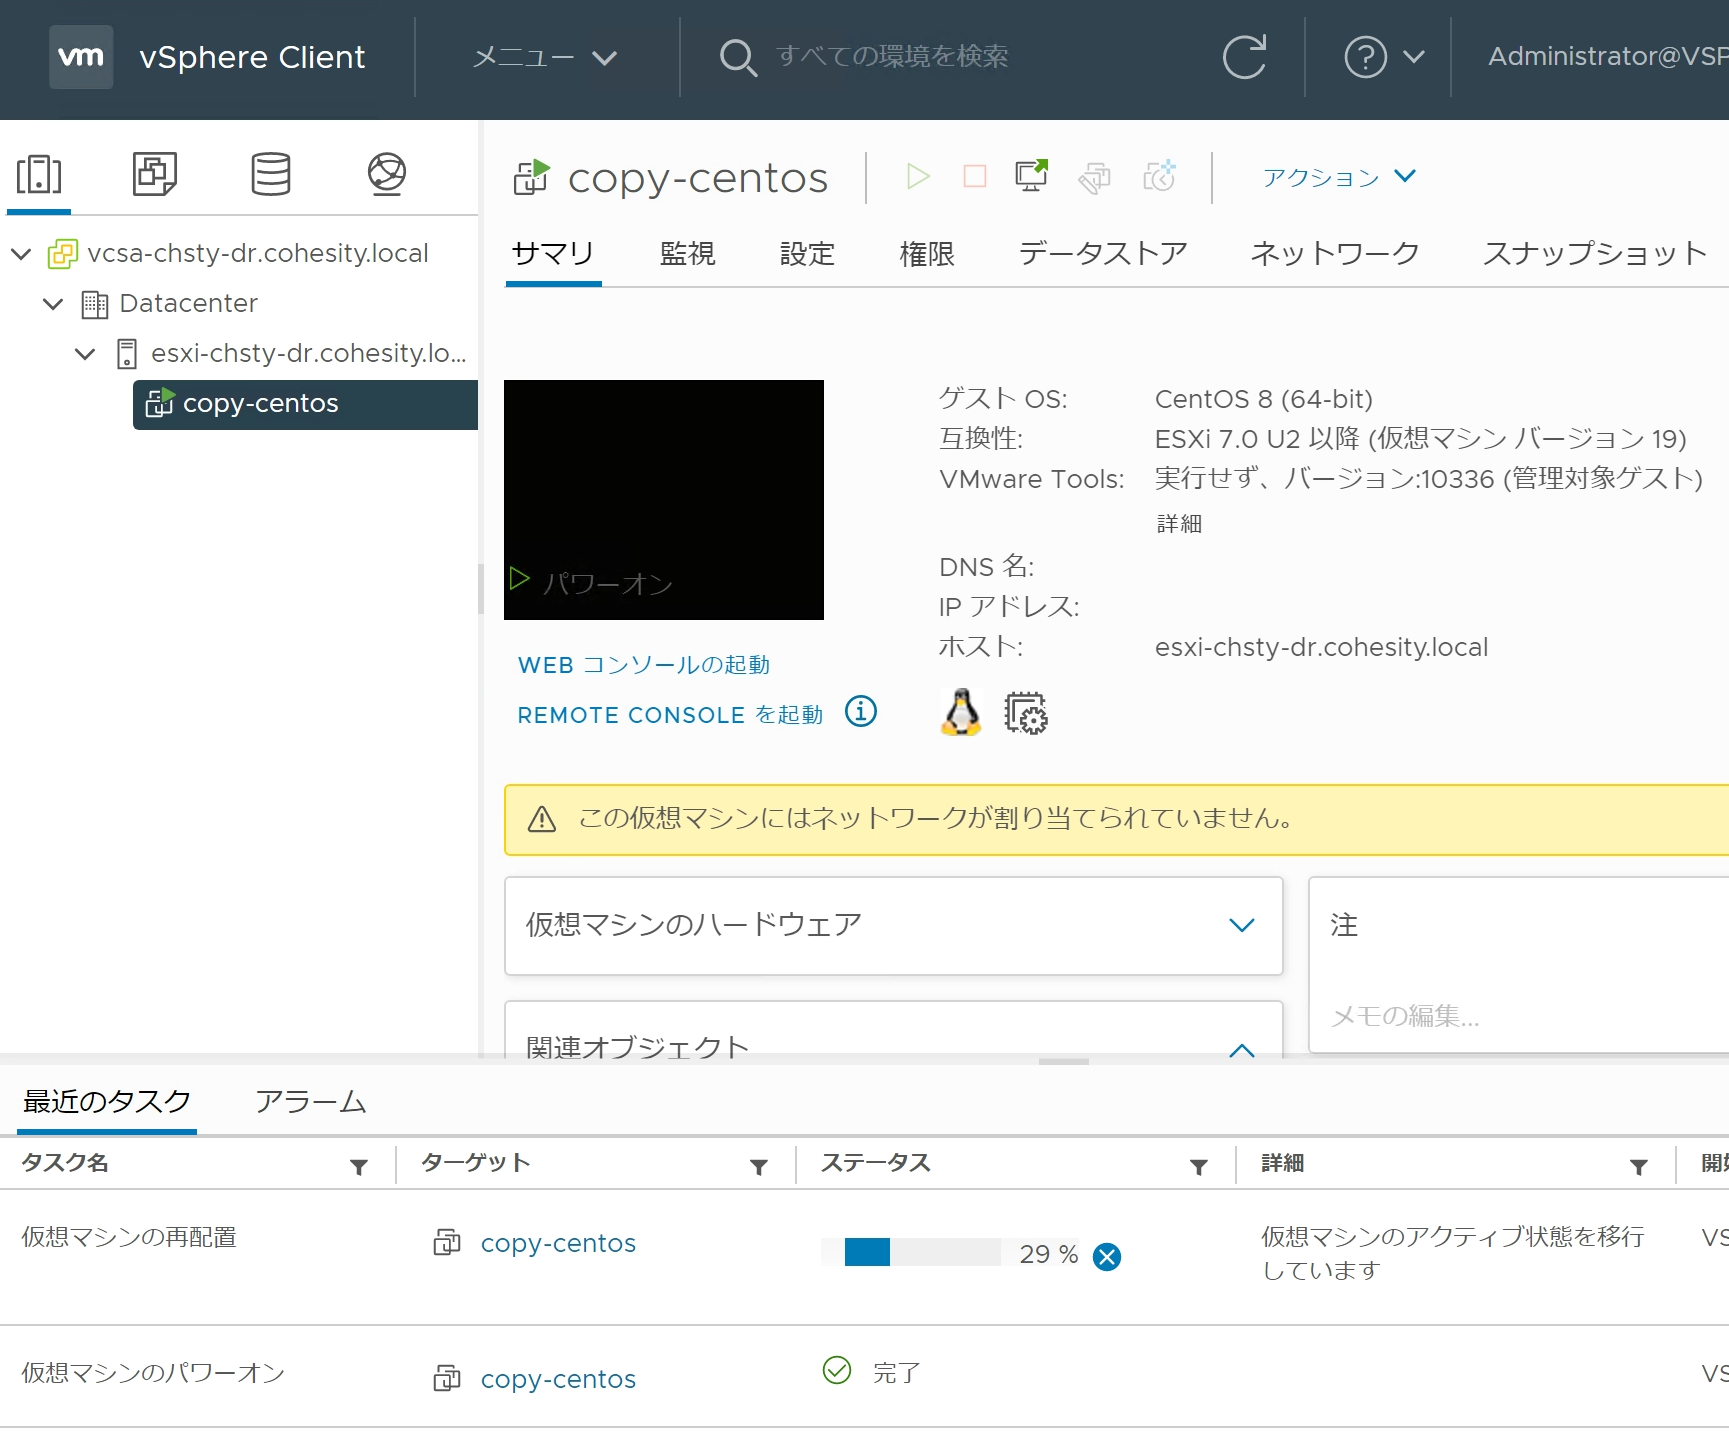This screenshot has width=1729, height=1433.
Task: Collapse the Datacenter tree node
Action: (x=53, y=304)
